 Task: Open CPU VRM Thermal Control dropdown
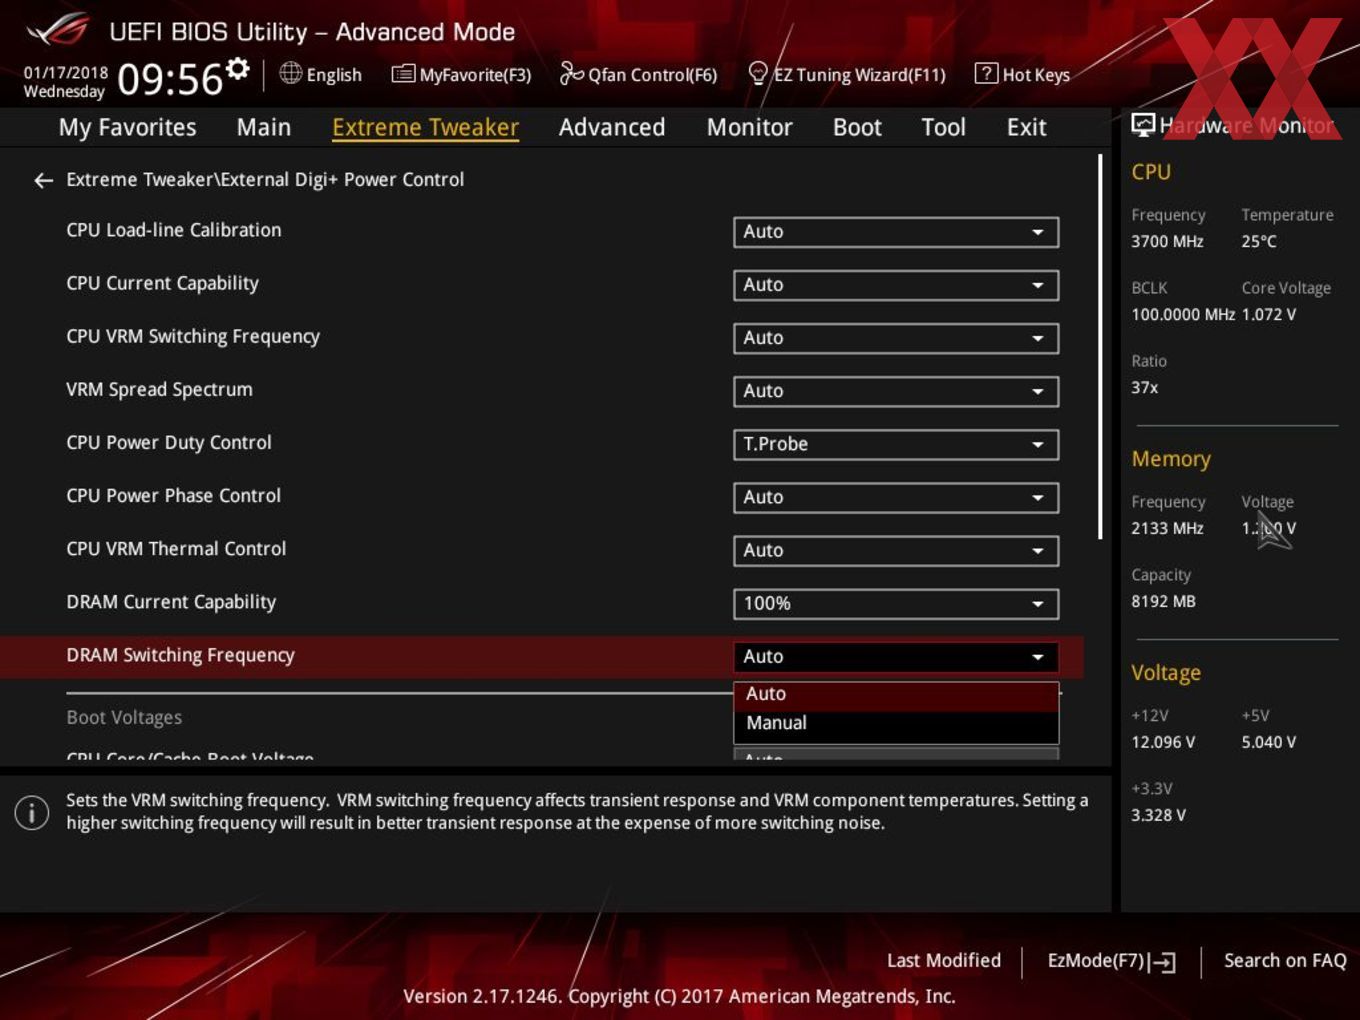[895, 550]
